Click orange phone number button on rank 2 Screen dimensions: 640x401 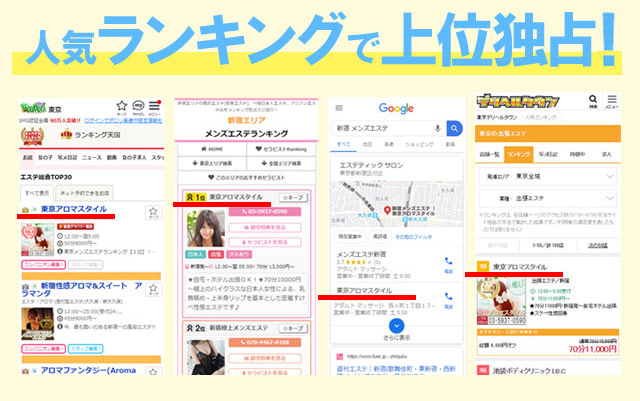point(265,342)
